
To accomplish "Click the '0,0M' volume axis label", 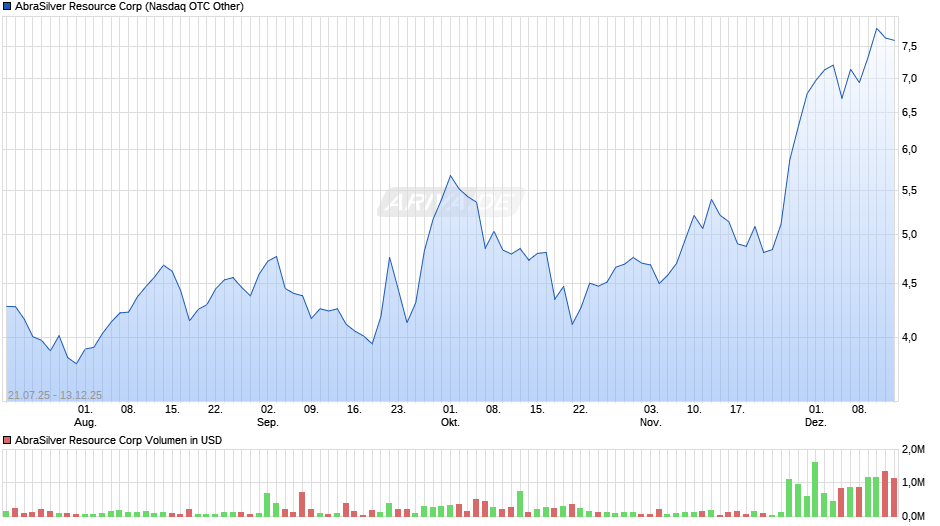I will click(913, 516).
